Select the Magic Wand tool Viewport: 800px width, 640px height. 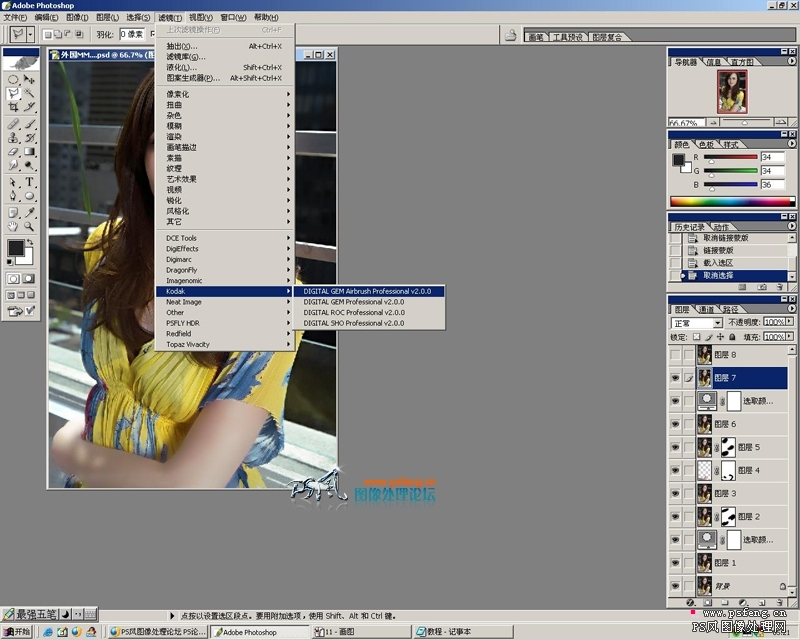point(29,93)
